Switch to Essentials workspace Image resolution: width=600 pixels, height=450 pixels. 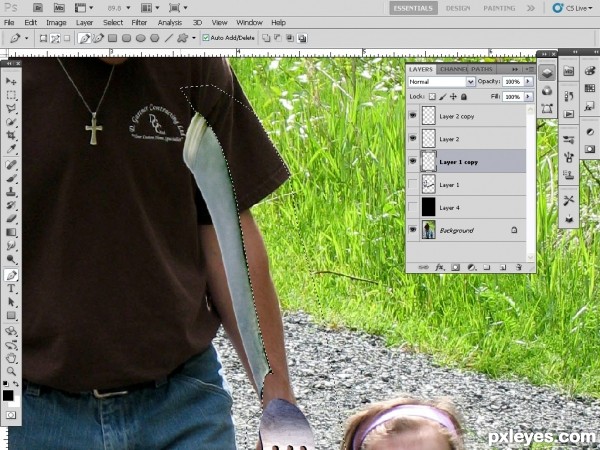(413, 8)
